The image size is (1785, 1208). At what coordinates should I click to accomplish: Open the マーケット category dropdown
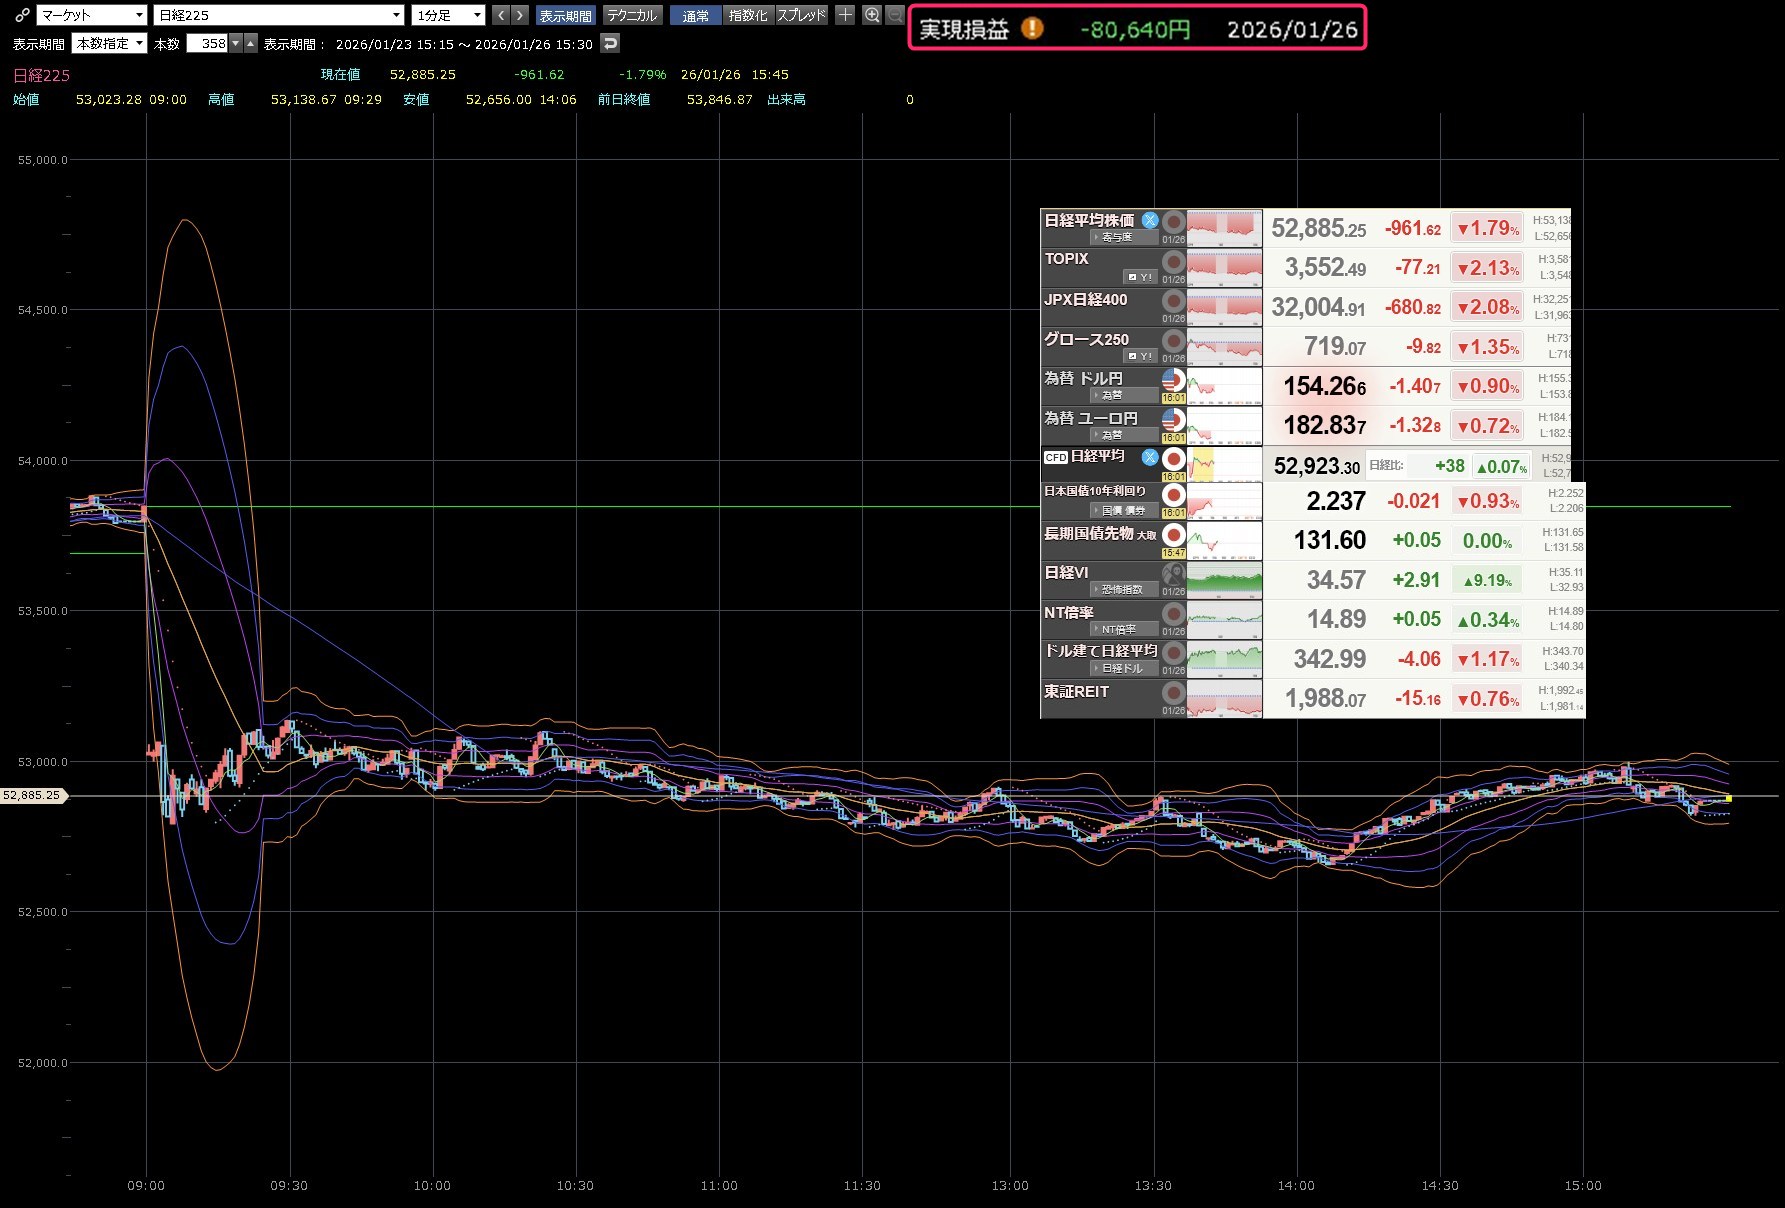click(92, 15)
